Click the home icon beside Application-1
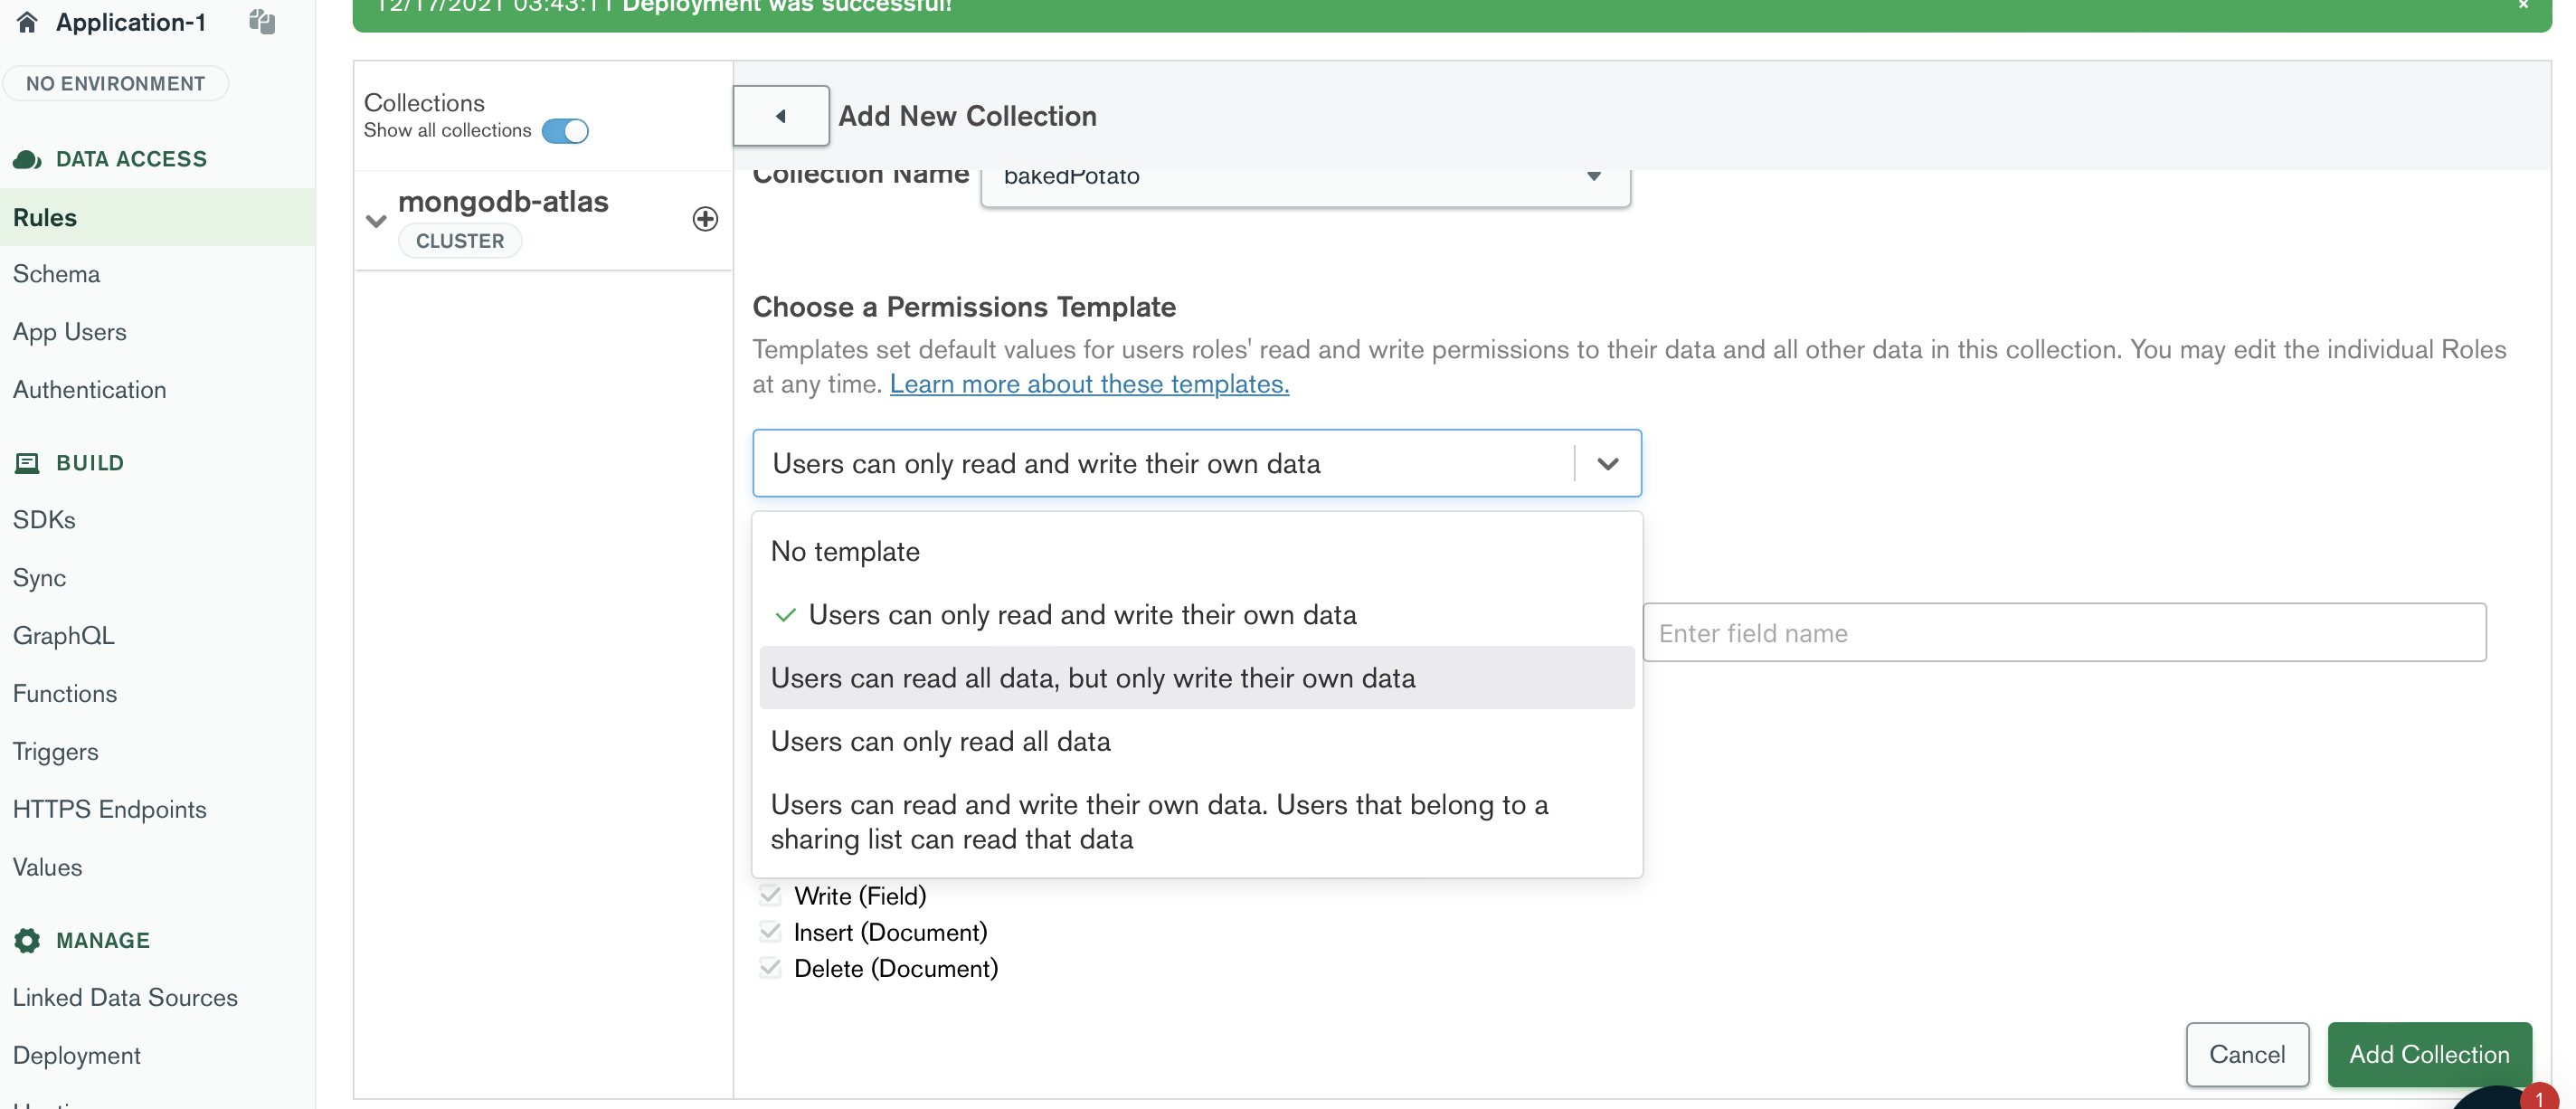 [x=27, y=22]
